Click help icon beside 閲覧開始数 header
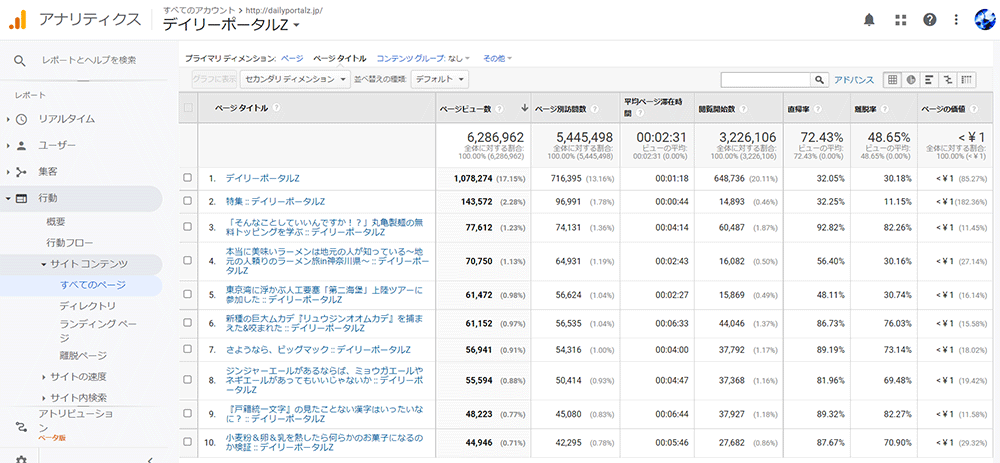 pyautogui.click(x=744, y=108)
